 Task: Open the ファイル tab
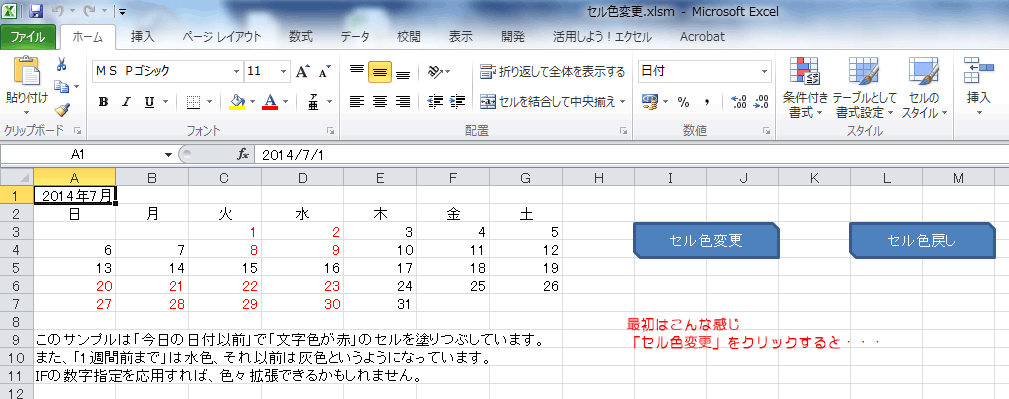pos(28,37)
